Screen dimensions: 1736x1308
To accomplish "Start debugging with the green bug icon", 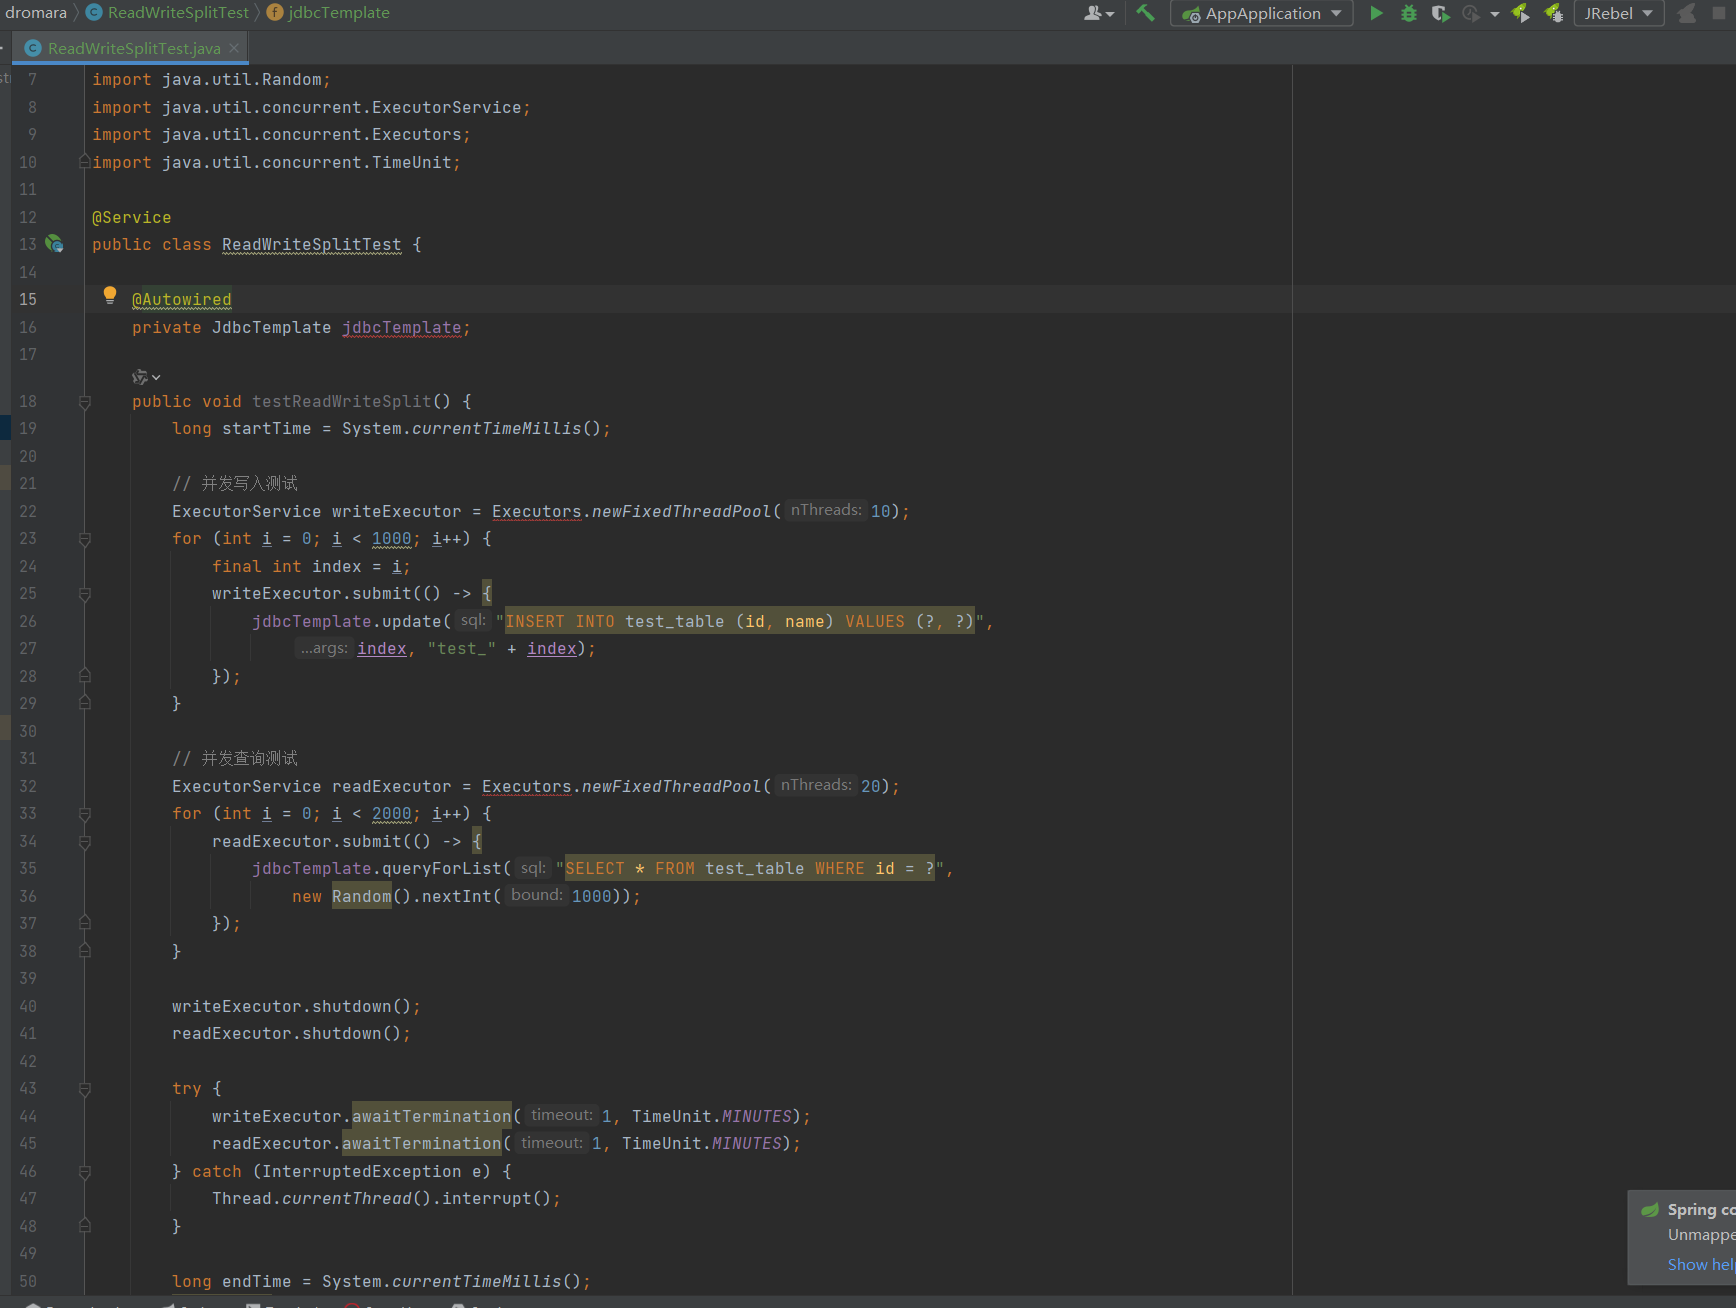I will pyautogui.click(x=1408, y=13).
